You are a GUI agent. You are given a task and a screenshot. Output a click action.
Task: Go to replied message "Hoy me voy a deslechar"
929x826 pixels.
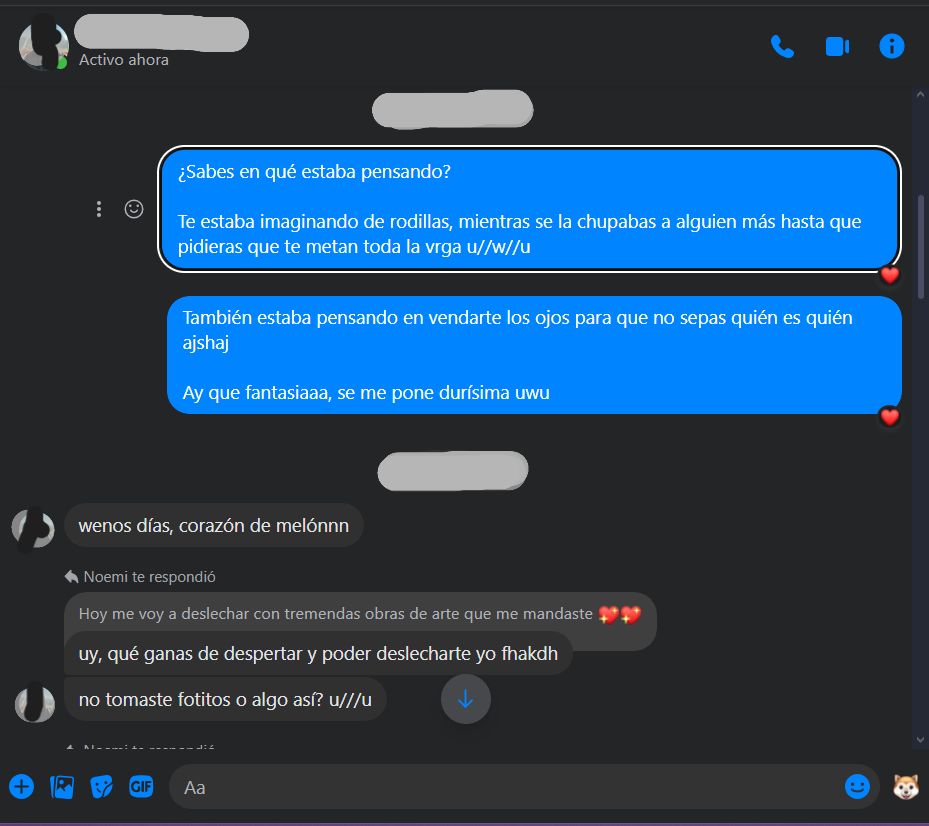pos(360,614)
